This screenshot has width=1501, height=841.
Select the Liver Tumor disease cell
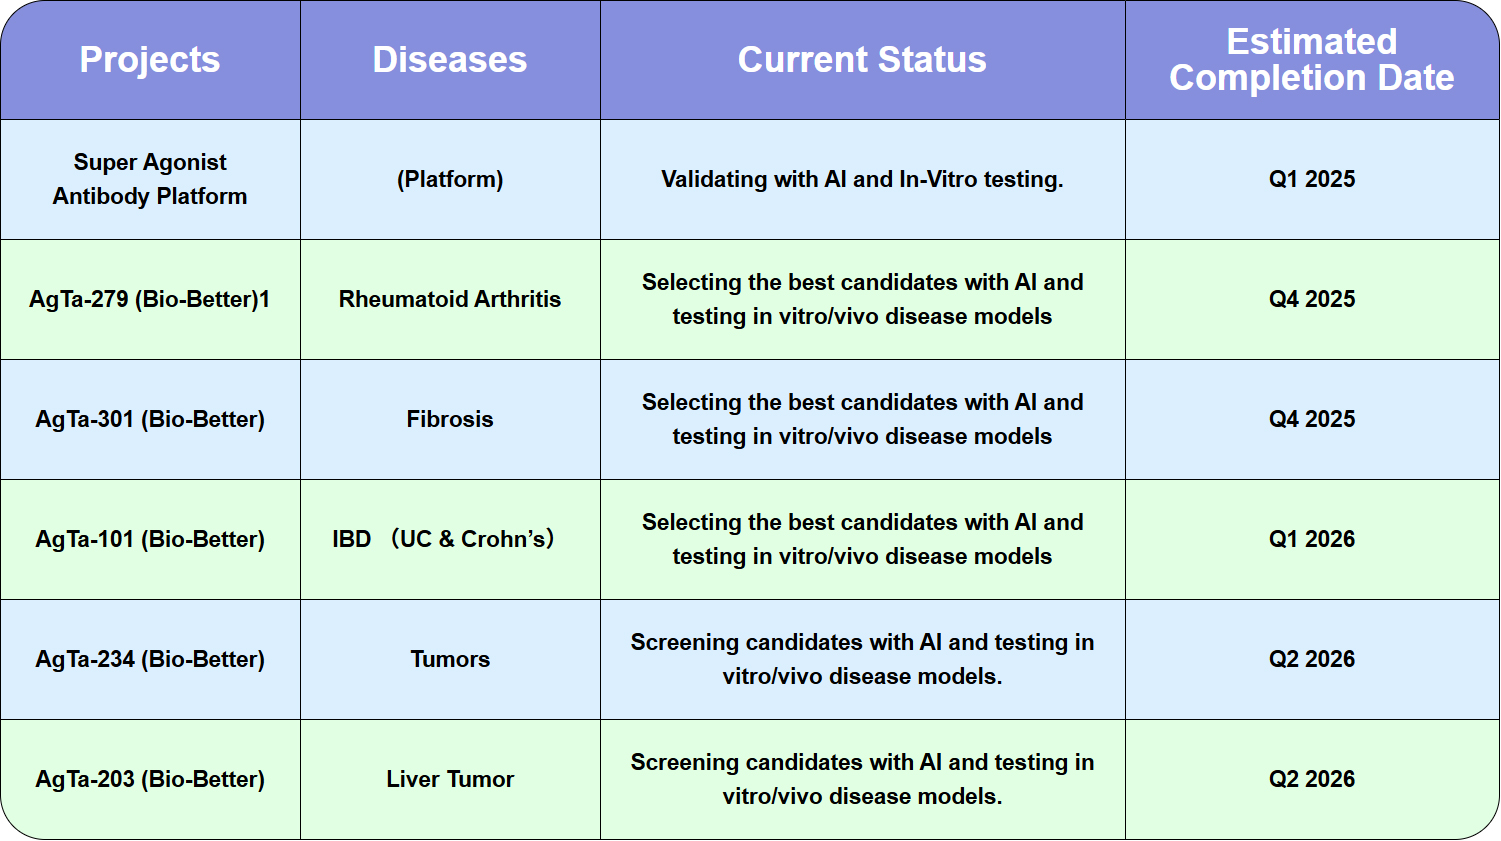450,779
